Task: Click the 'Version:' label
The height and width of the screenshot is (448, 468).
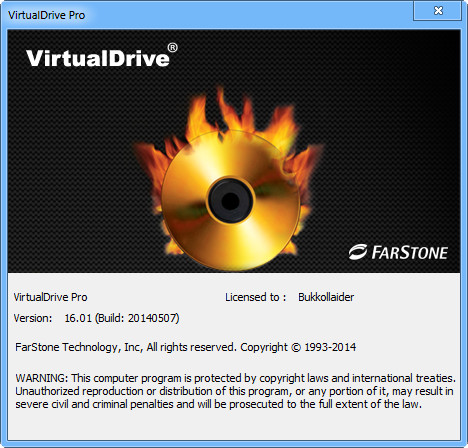Action: tap(33, 318)
